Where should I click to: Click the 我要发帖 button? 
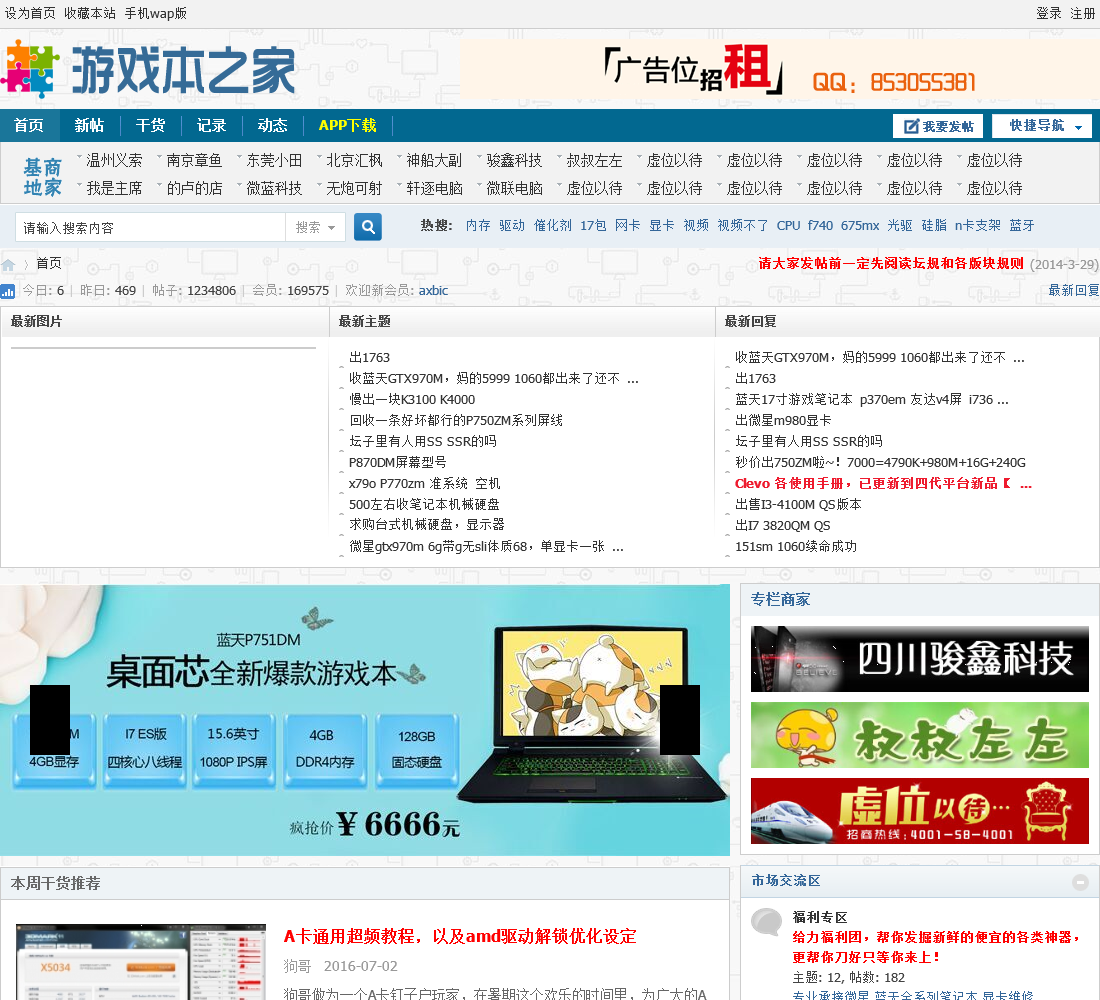pyautogui.click(x=938, y=126)
